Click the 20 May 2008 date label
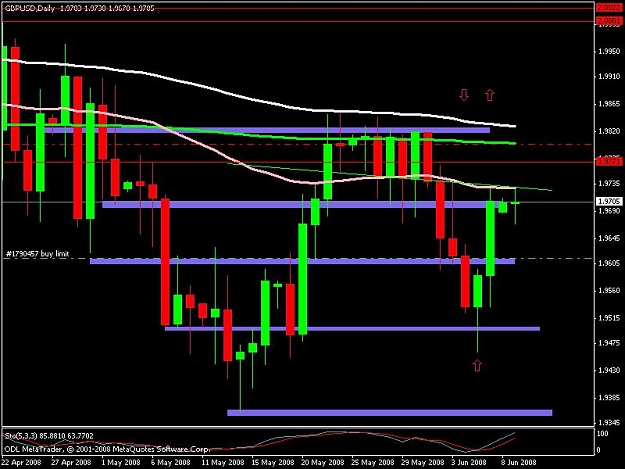The height and width of the screenshot is (469, 625). click(323, 462)
